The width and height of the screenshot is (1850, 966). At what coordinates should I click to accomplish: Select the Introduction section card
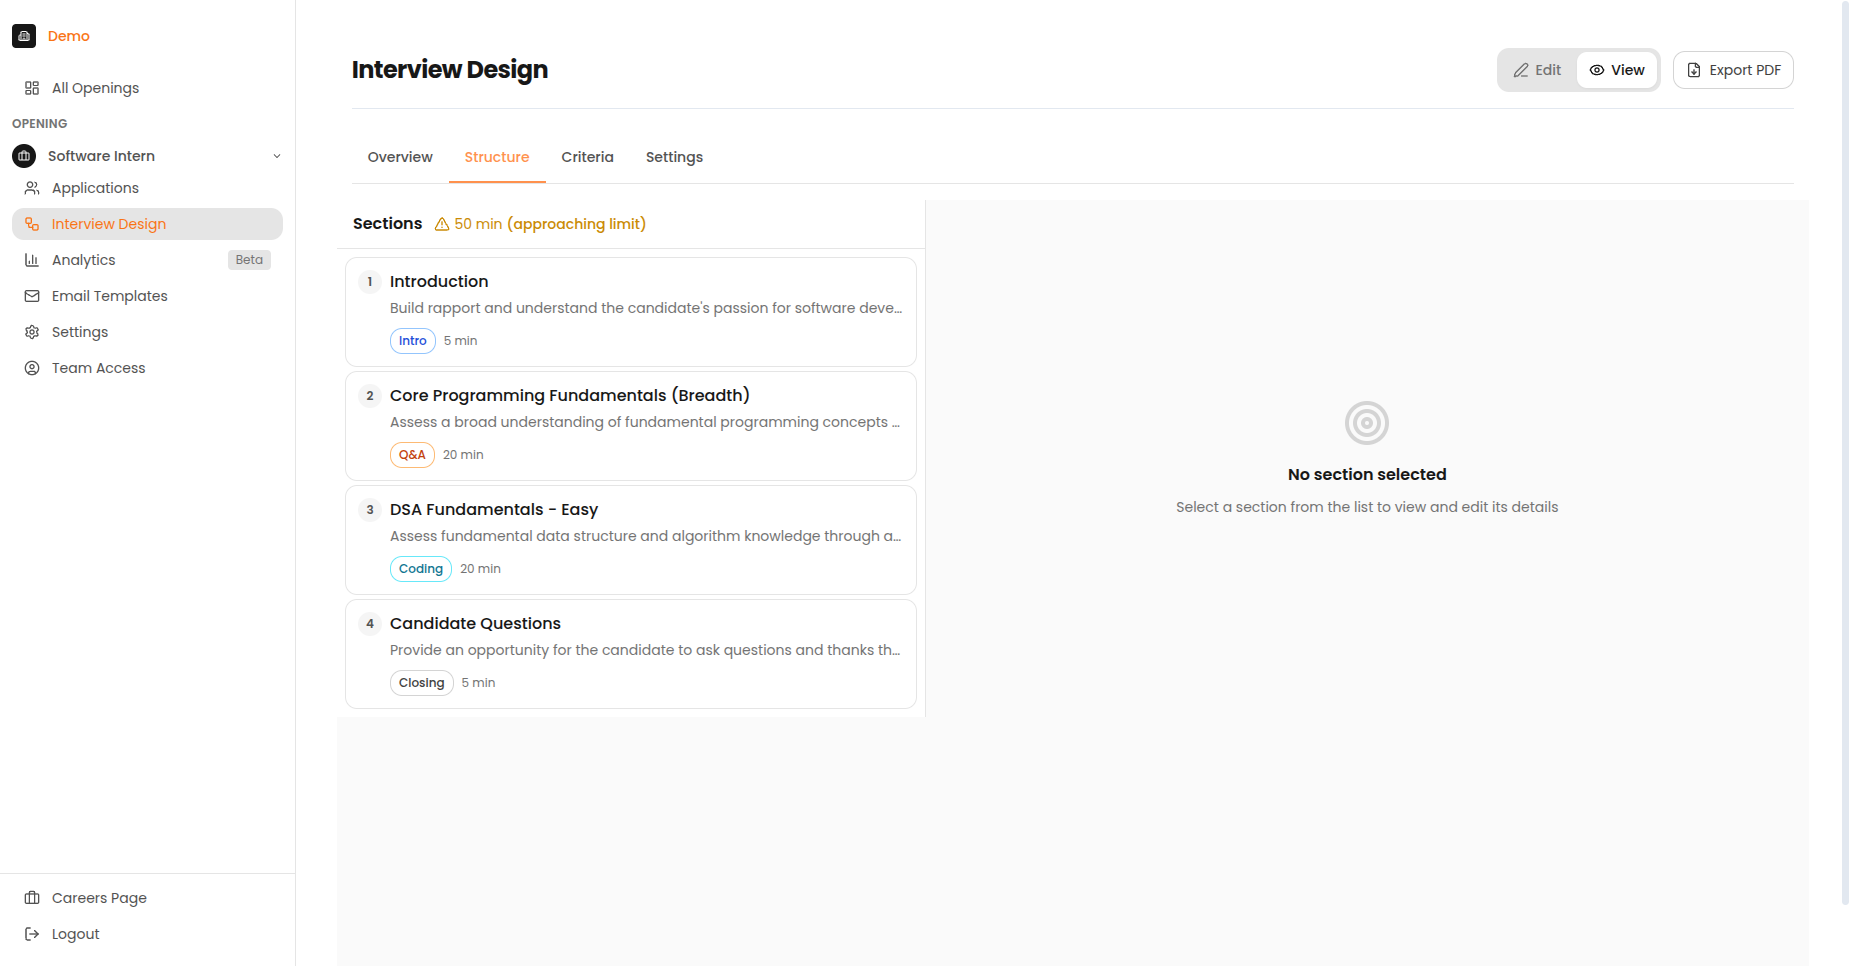(x=630, y=311)
